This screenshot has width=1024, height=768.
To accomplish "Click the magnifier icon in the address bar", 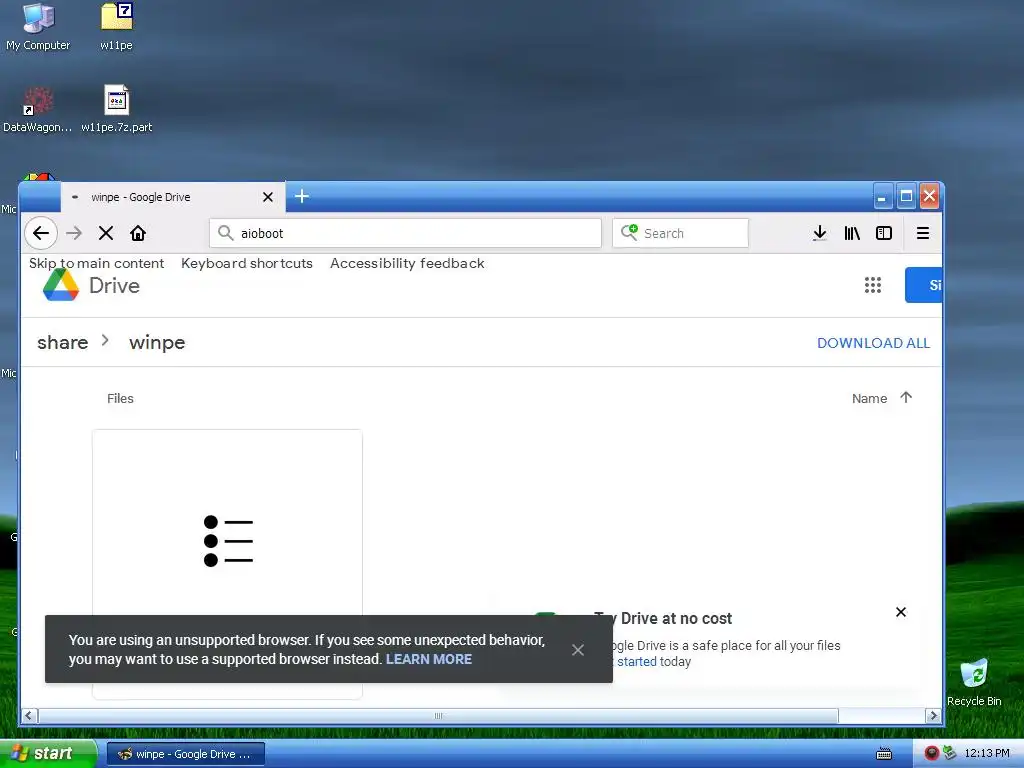I will [x=225, y=233].
